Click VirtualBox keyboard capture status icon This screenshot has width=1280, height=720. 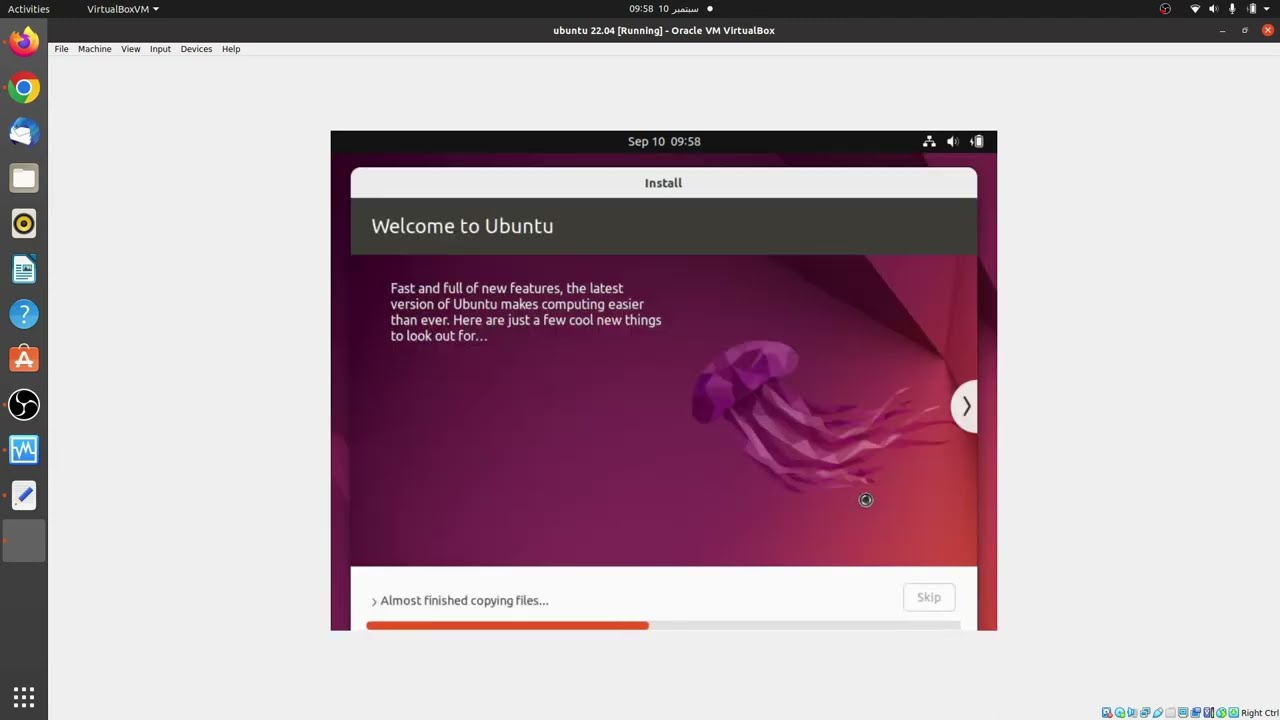pos(1233,713)
